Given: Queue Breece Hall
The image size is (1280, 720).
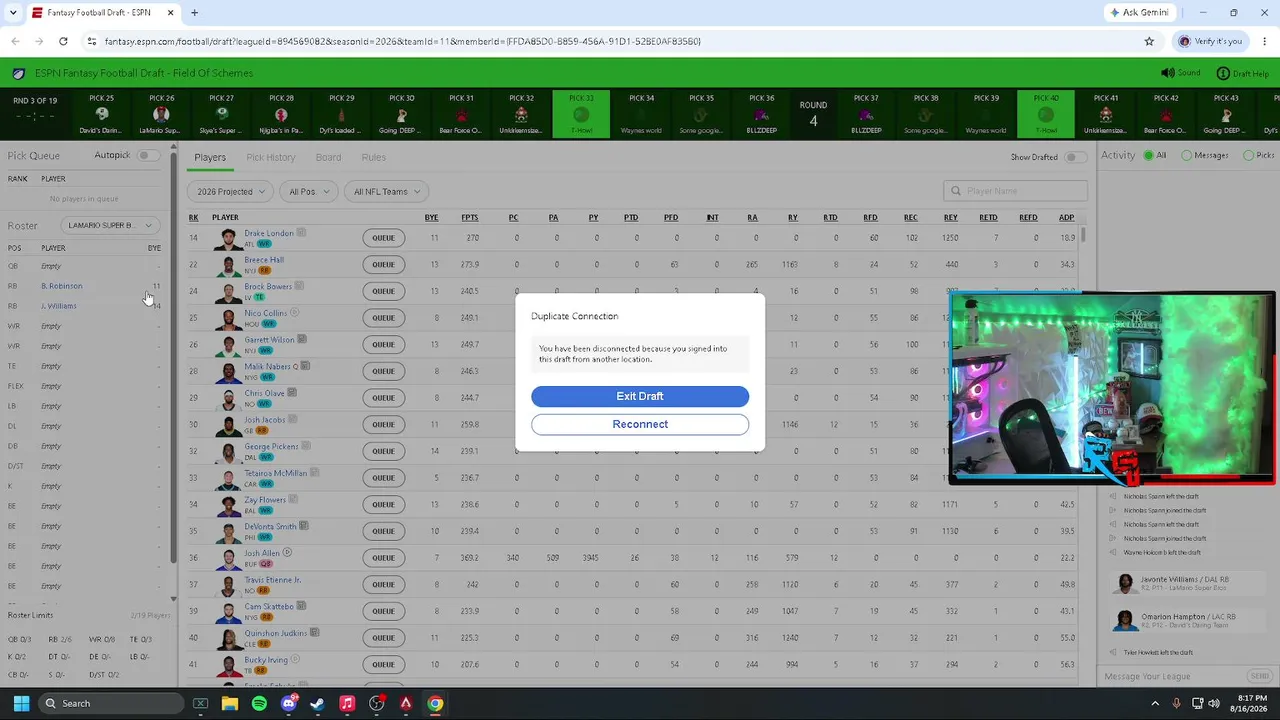Looking at the screenshot, I should click(x=383, y=264).
